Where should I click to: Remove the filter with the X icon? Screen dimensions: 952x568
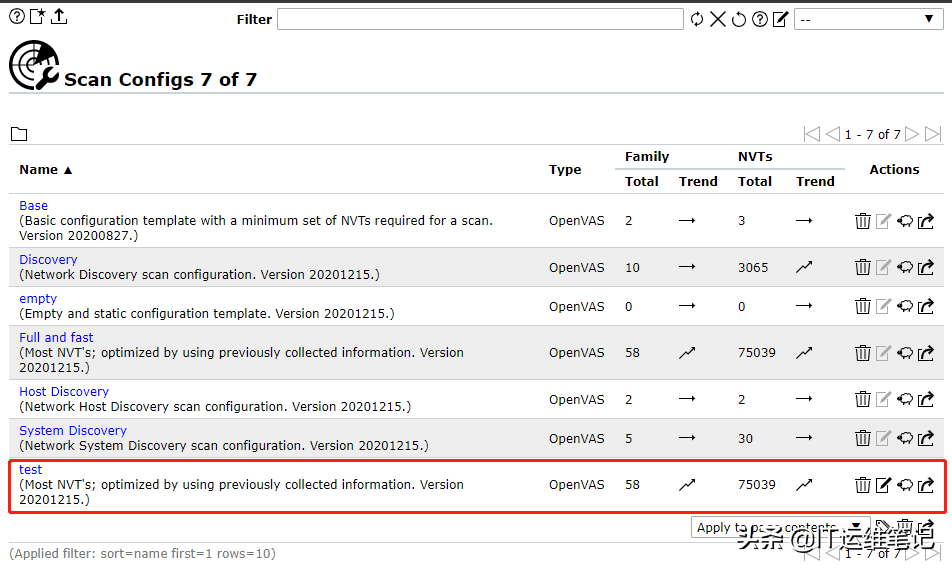click(x=718, y=19)
